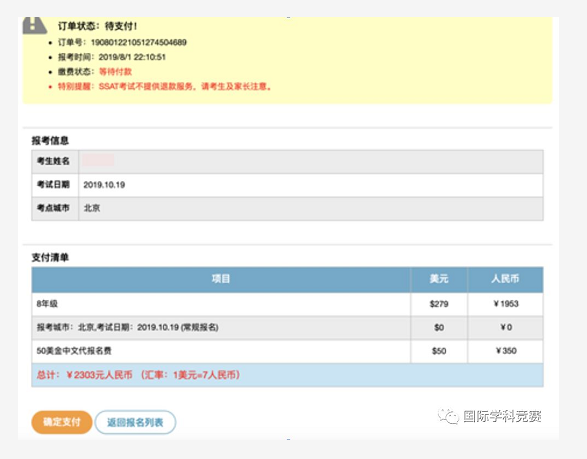This screenshot has width=587, height=459.
Task: Click the registration time 2019/8/1 22:10:51
Action: point(132,57)
